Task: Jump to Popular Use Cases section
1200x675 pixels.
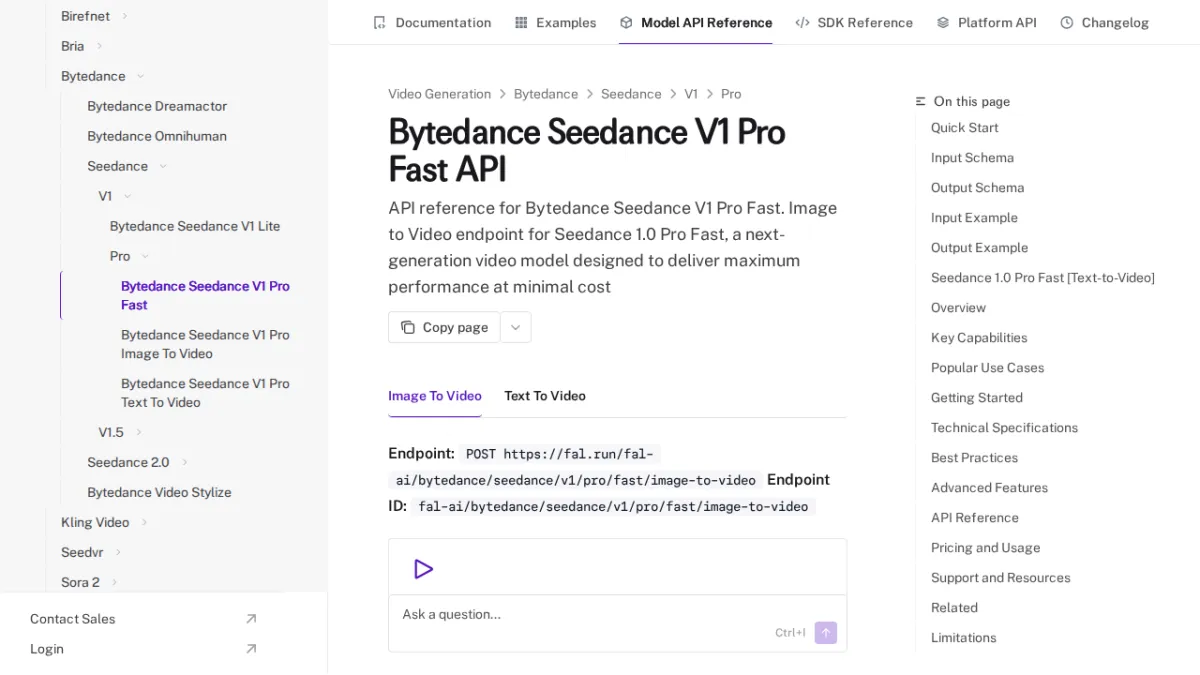Action: [x=987, y=368]
